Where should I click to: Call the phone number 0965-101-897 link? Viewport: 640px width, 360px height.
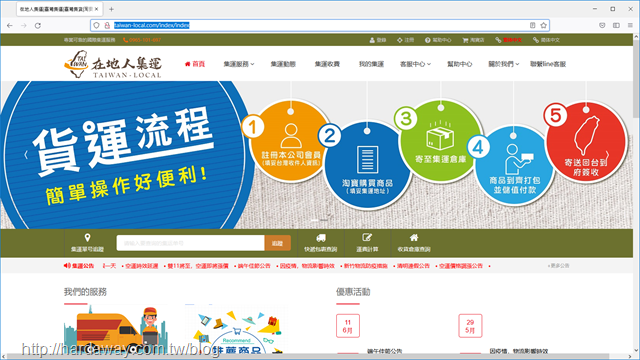[142, 40]
